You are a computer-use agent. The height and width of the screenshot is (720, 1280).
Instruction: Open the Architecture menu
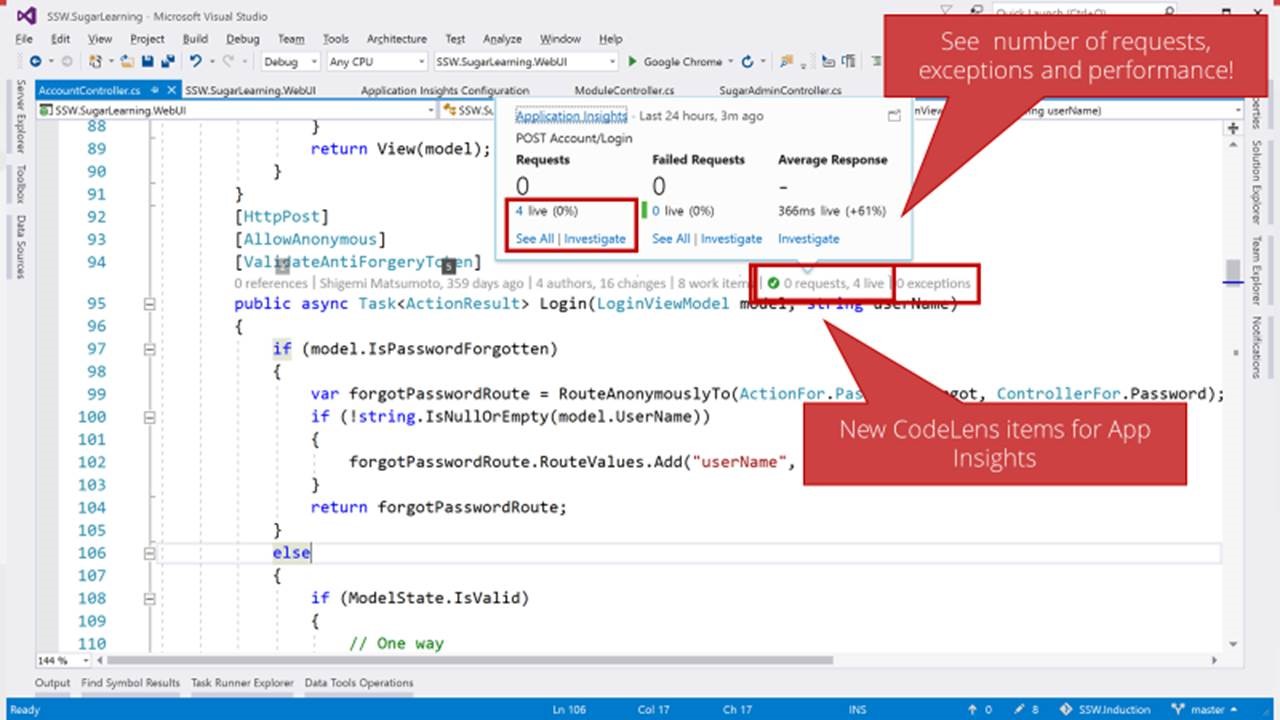(396, 39)
